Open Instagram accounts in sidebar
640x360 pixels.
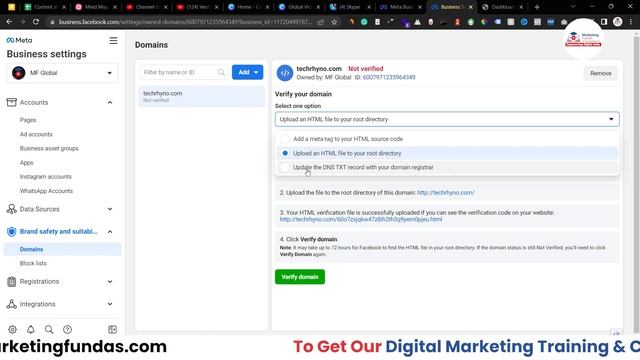coord(45,176)
